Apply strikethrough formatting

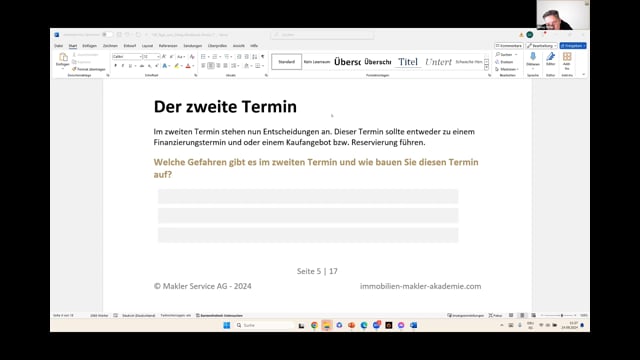click(x=142, y=66)
